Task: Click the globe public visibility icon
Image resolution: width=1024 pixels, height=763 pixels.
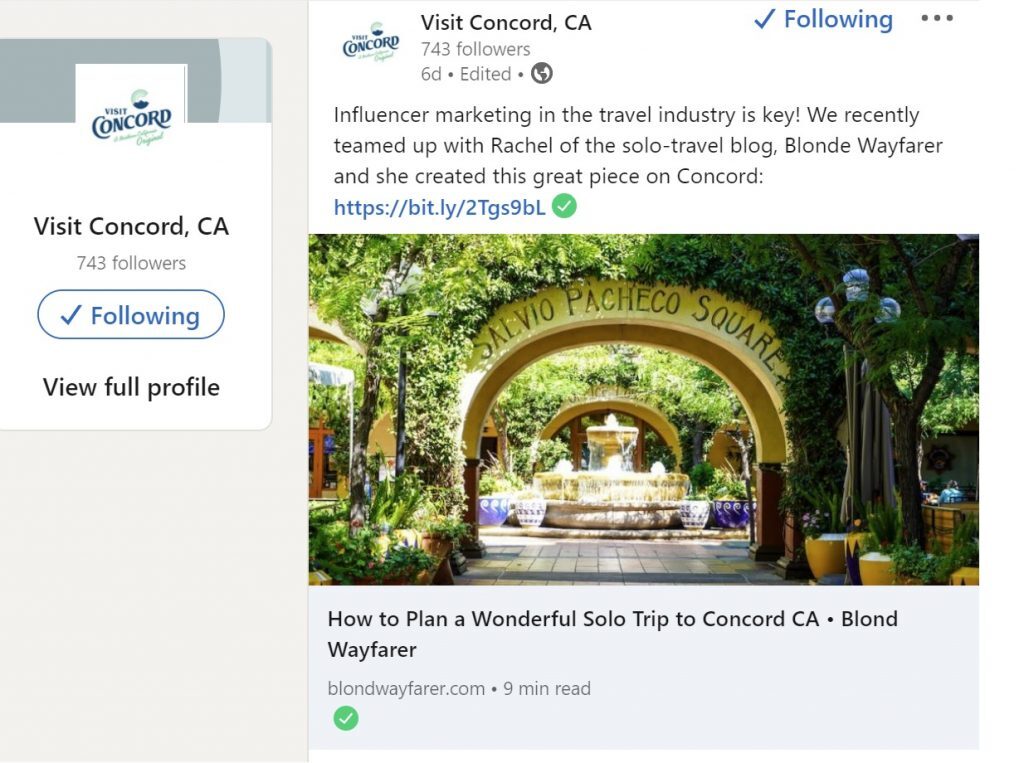Action: point(542,74)
